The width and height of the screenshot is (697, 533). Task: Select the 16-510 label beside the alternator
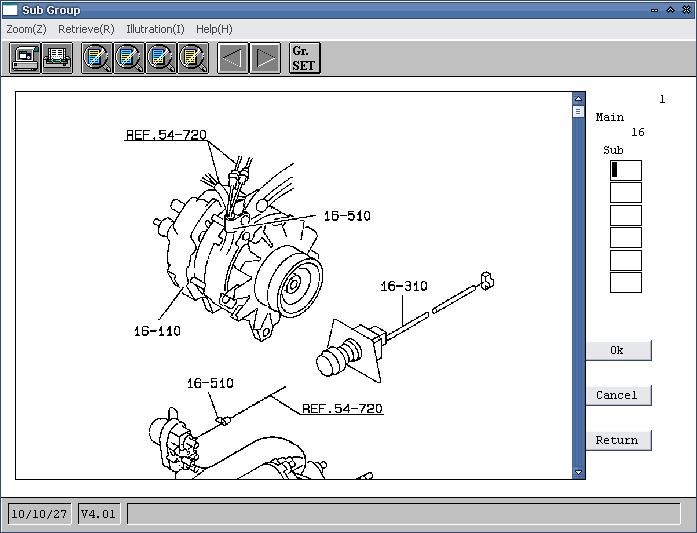(347, 216)
